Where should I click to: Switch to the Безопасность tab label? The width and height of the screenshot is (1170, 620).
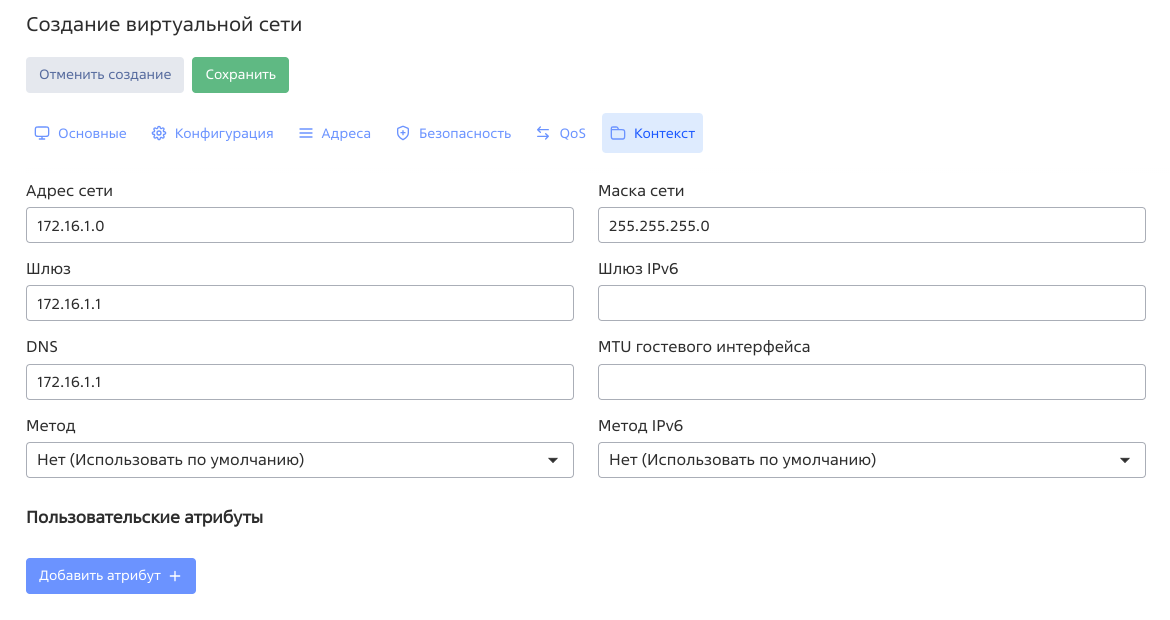click(x=464, y=133)
